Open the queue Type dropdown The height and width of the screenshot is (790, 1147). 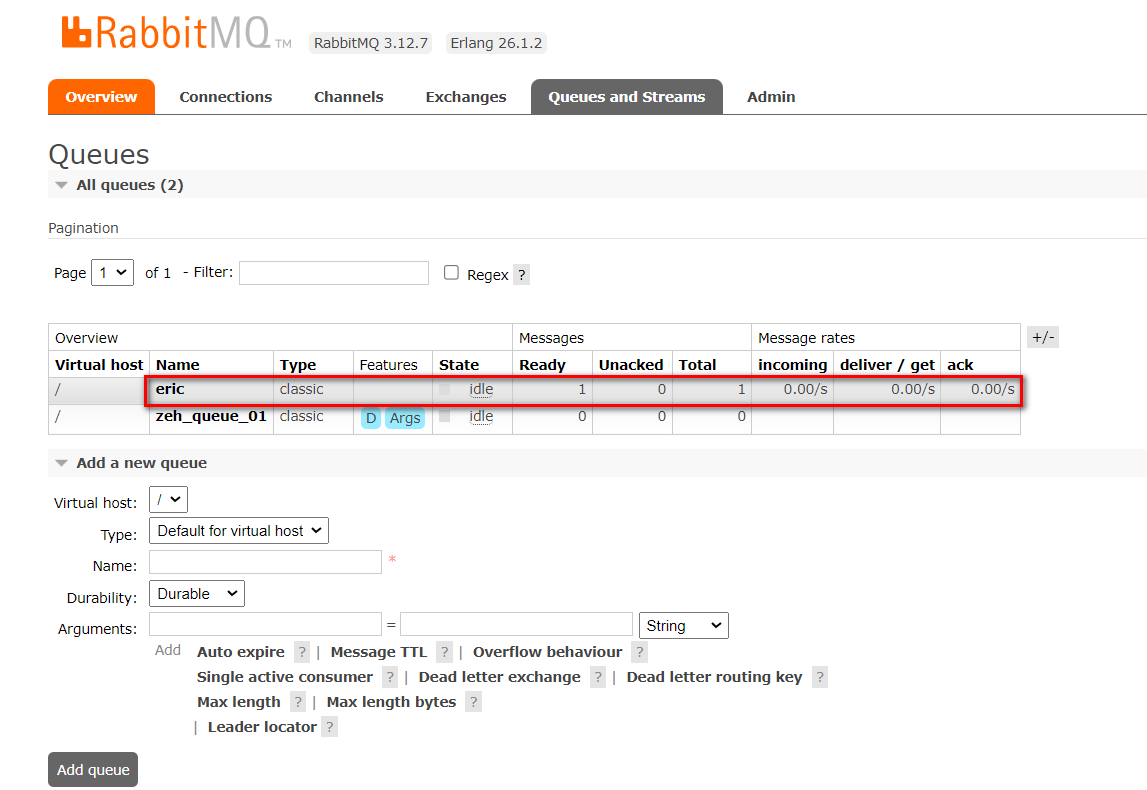tap(238, 531)
